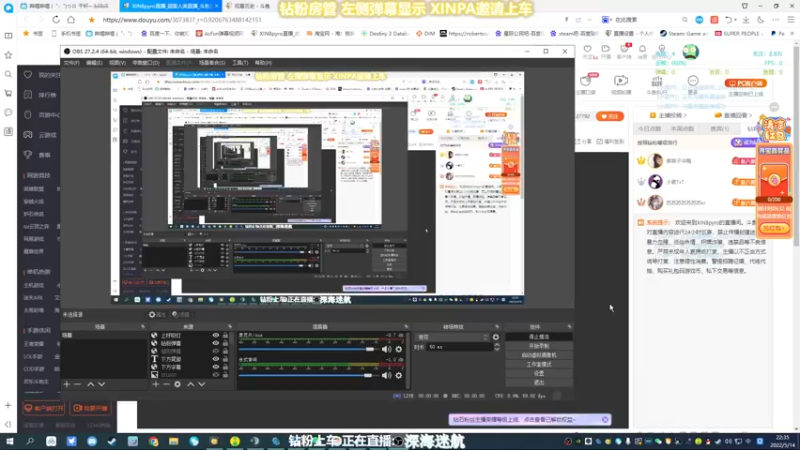Open settings gear of the first mixer channel
The image size is (800, 450).
click(399, 349)
